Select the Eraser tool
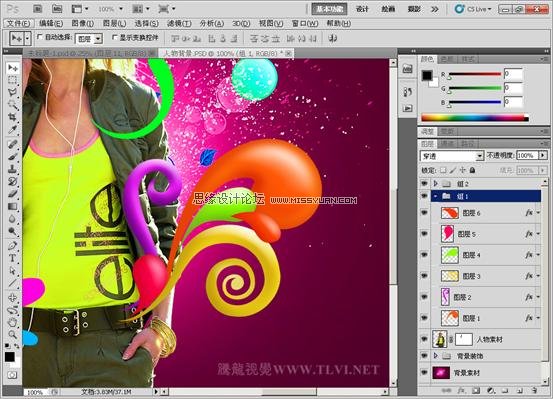This screenshot has width=553, height=399. click(x=13, y=194)
